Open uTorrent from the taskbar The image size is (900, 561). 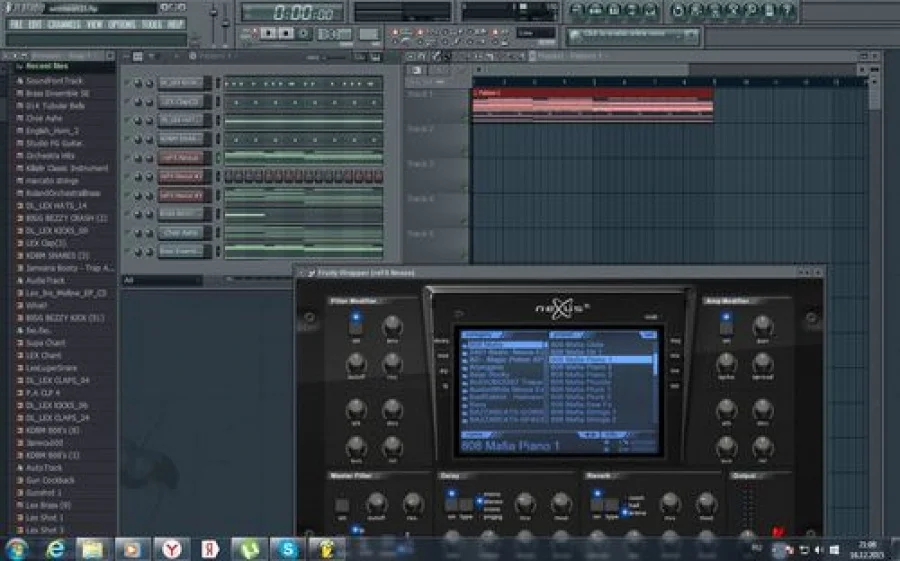245,548
